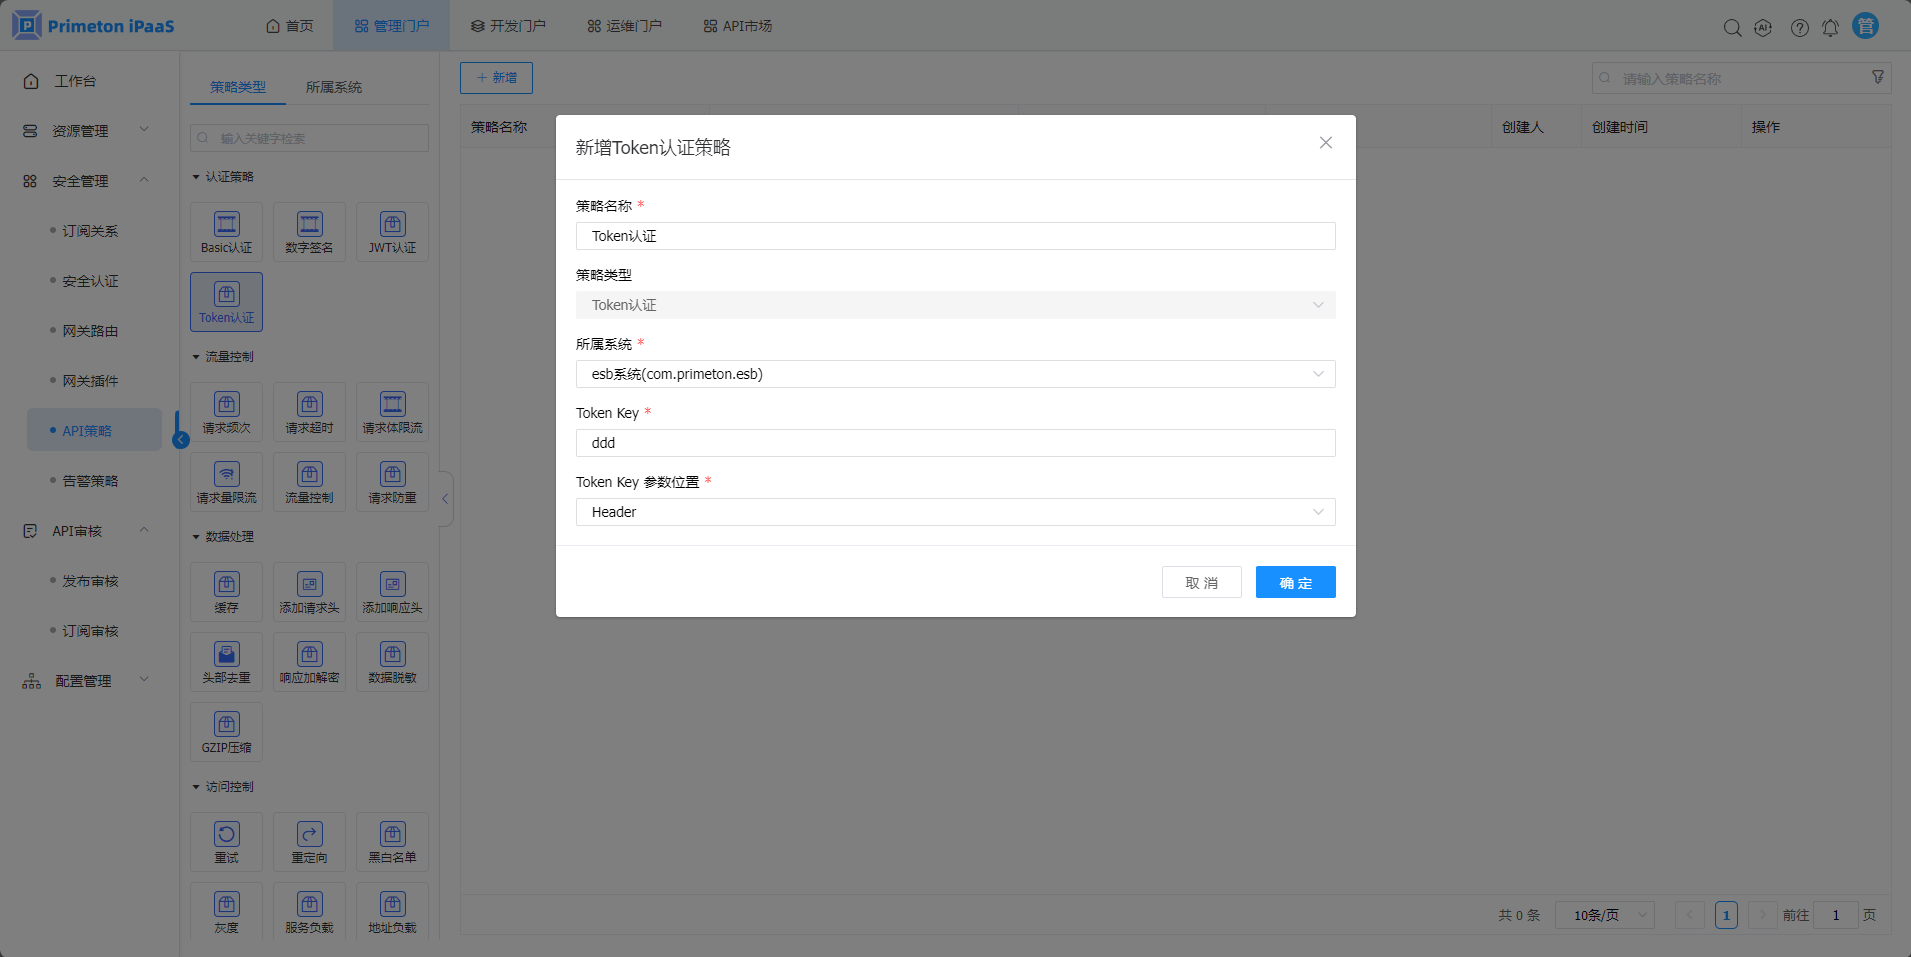Select the 缓存 data processing icon
1911x957 pixels.
tap(226, 592)
